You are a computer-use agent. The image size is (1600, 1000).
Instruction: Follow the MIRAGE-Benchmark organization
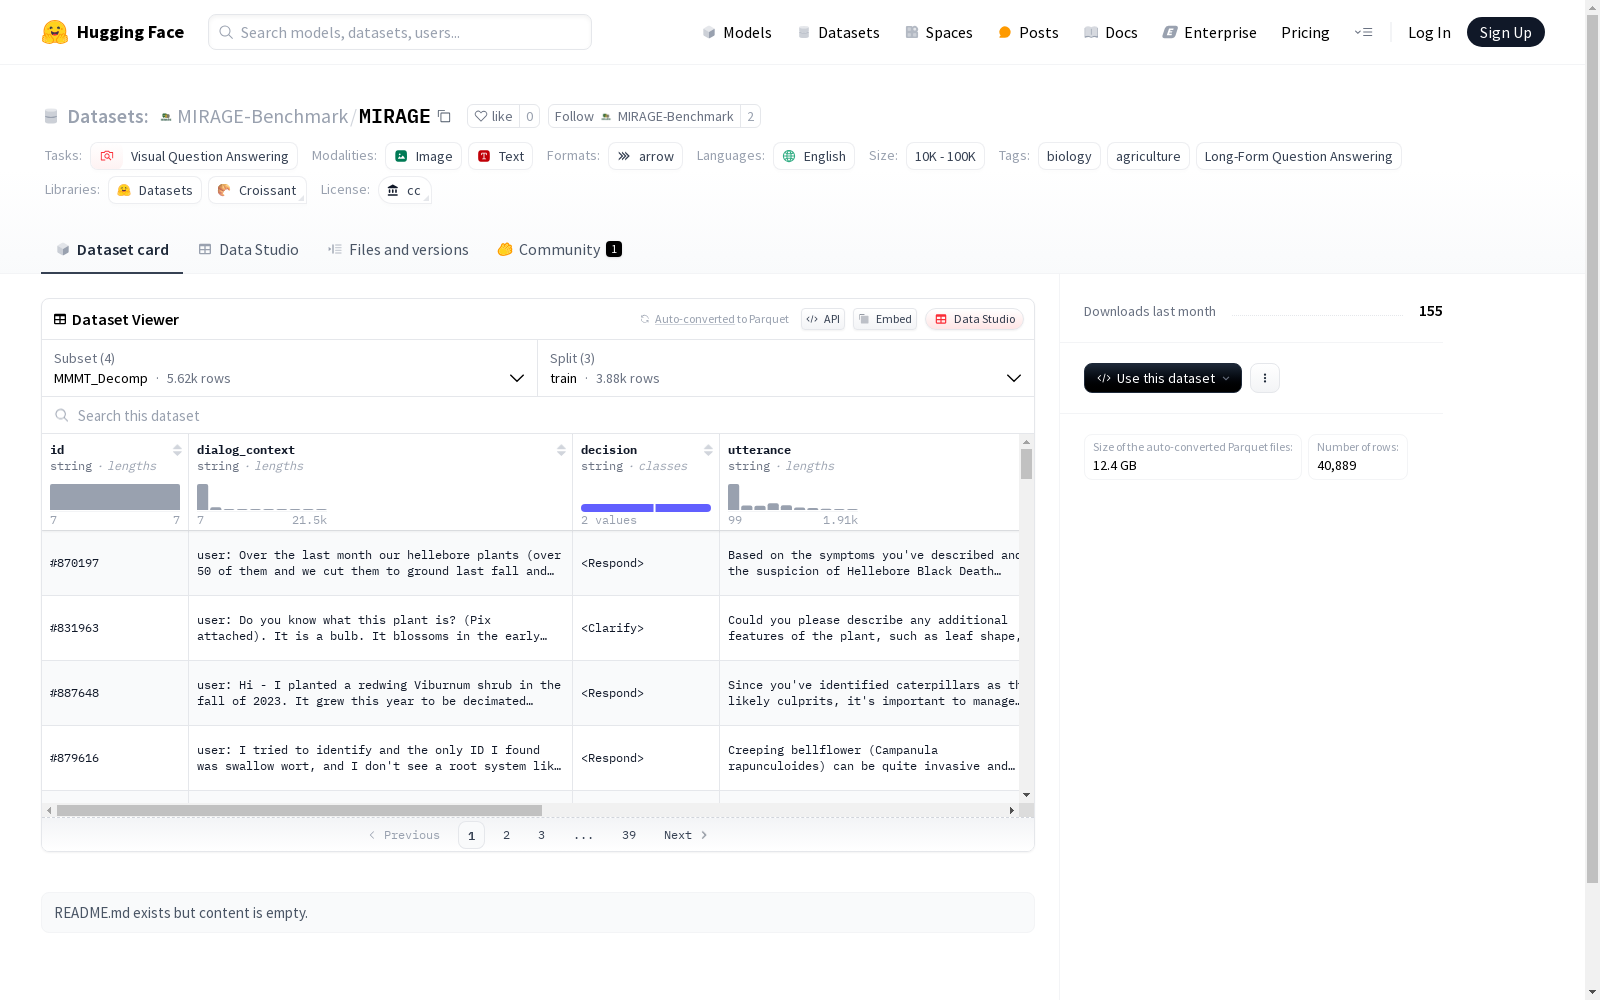pos(643,116)
